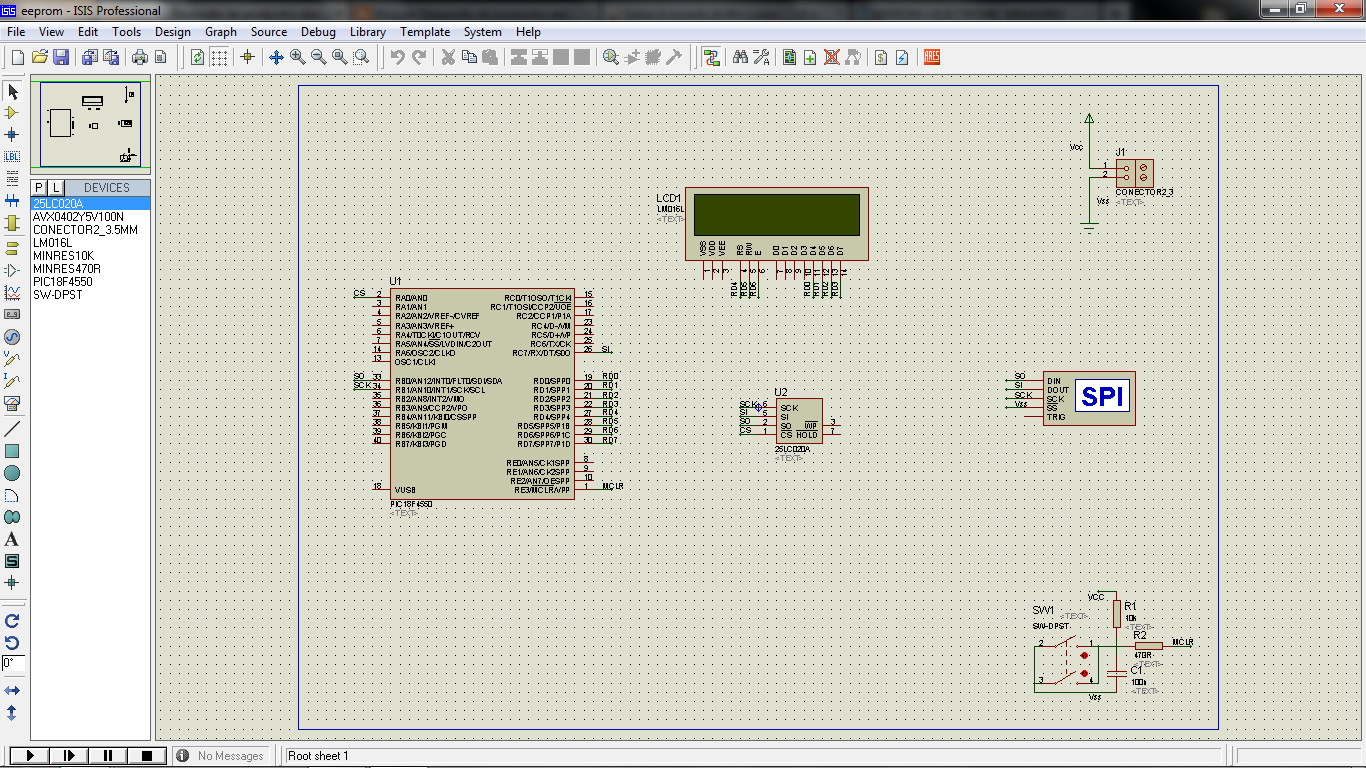1366x768 pixels.
Task: Toggle the grid display
Action: coord(219,57)
